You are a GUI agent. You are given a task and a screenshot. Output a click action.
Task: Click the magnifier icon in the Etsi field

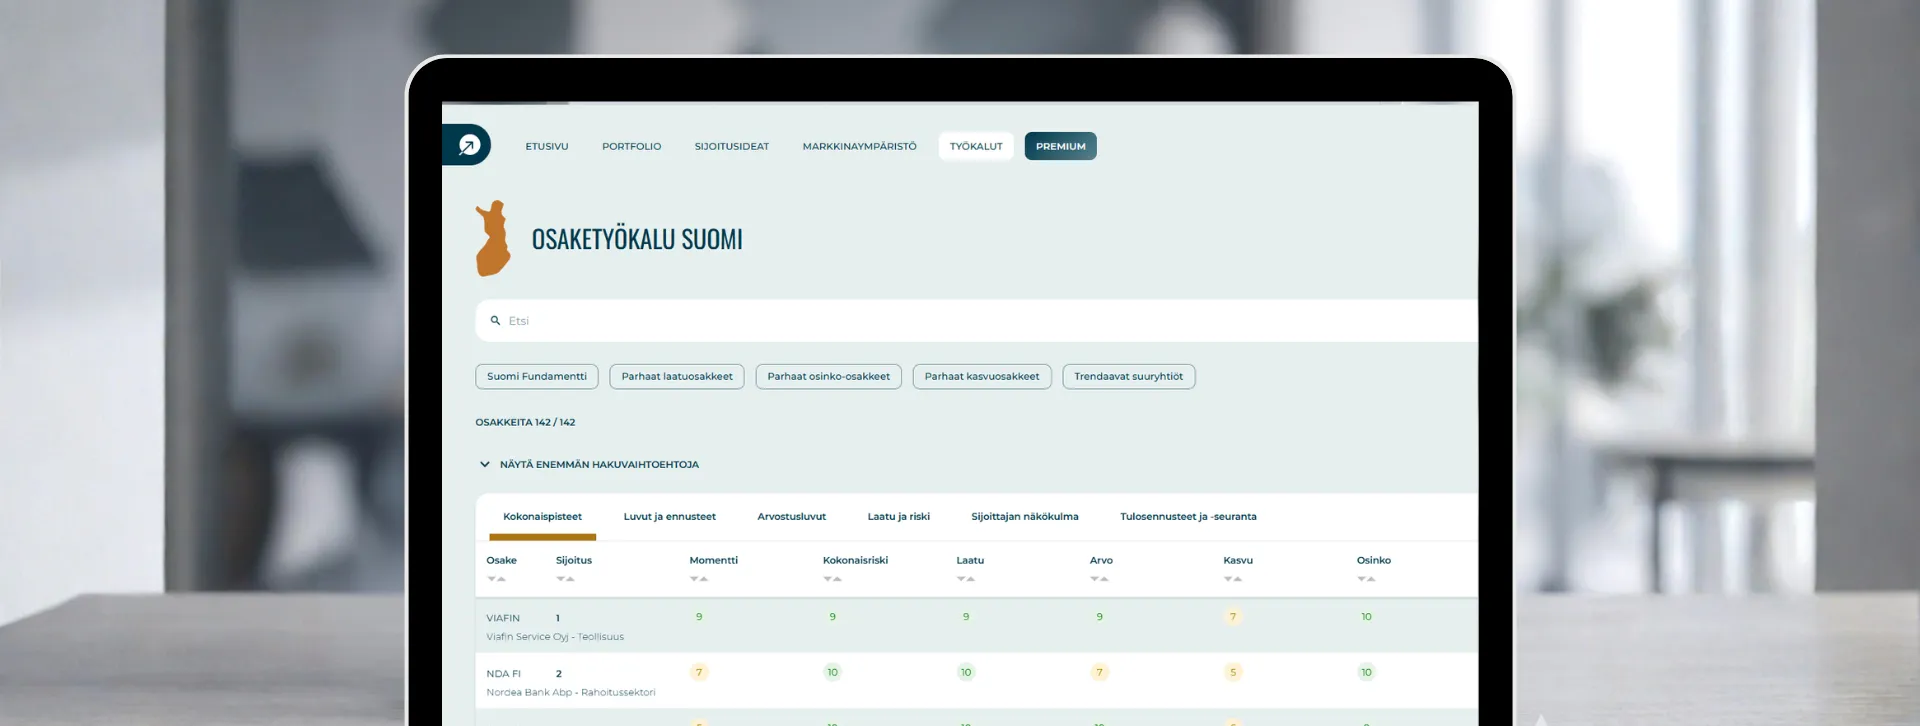pos(495,321)
